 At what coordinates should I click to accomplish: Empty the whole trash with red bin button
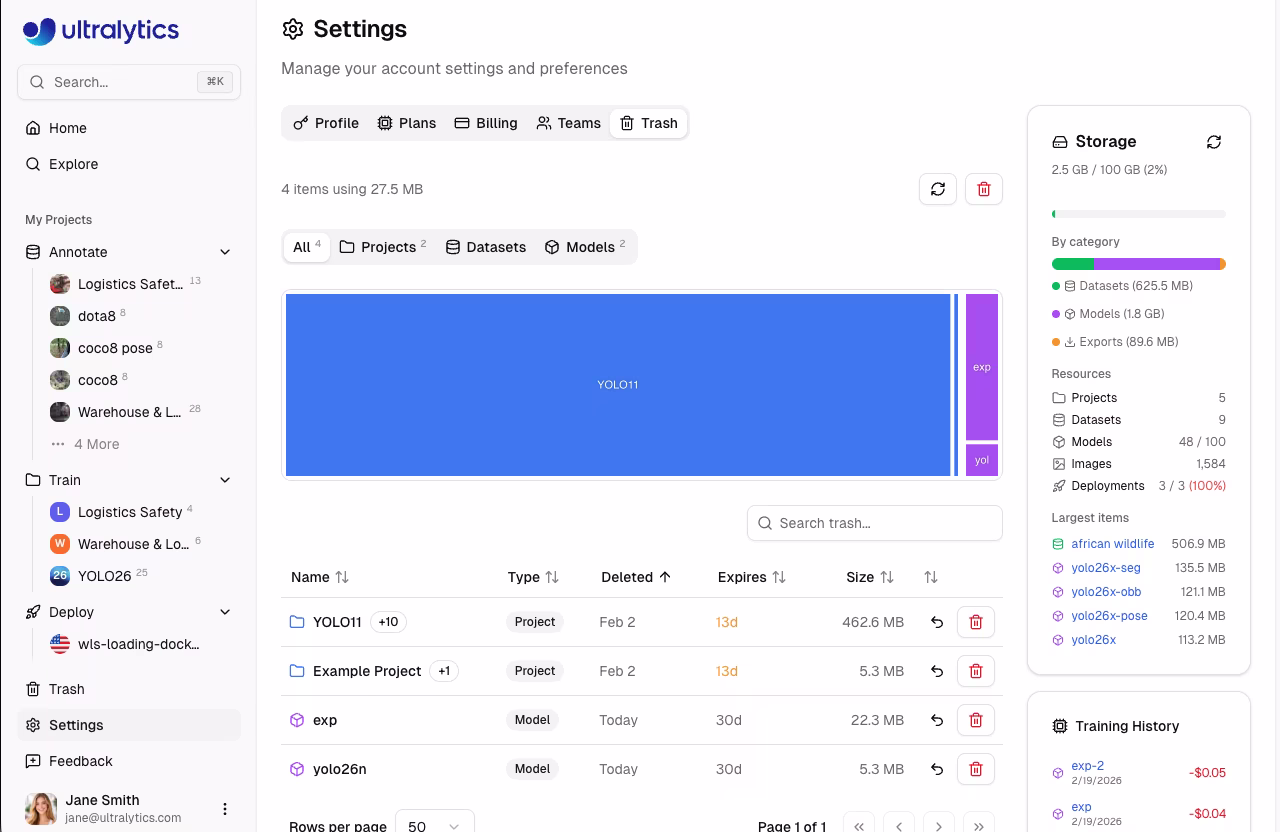pos(984,189)
